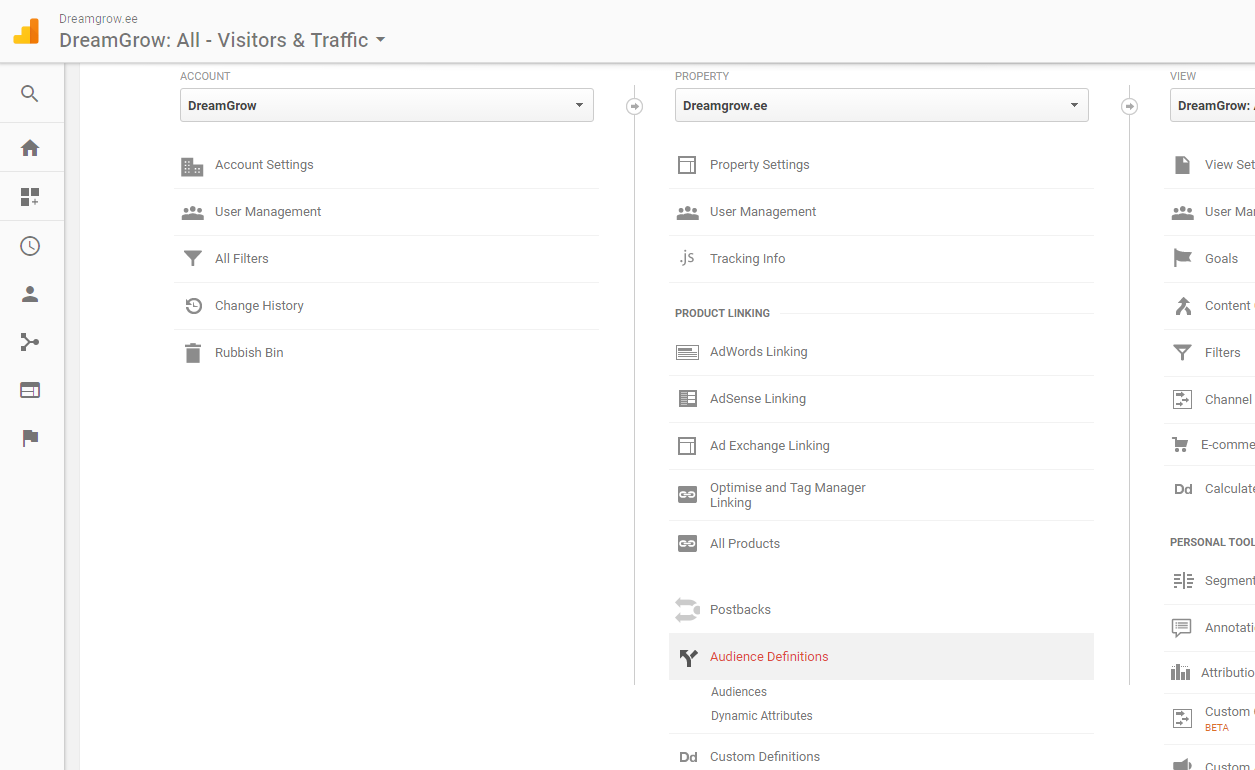Image resolution: width=1255 pixels, height=770 pixels.
Task: Open Acquisition branching icon in sidebar
Action: pyautogui.click(x=30, y=342)
